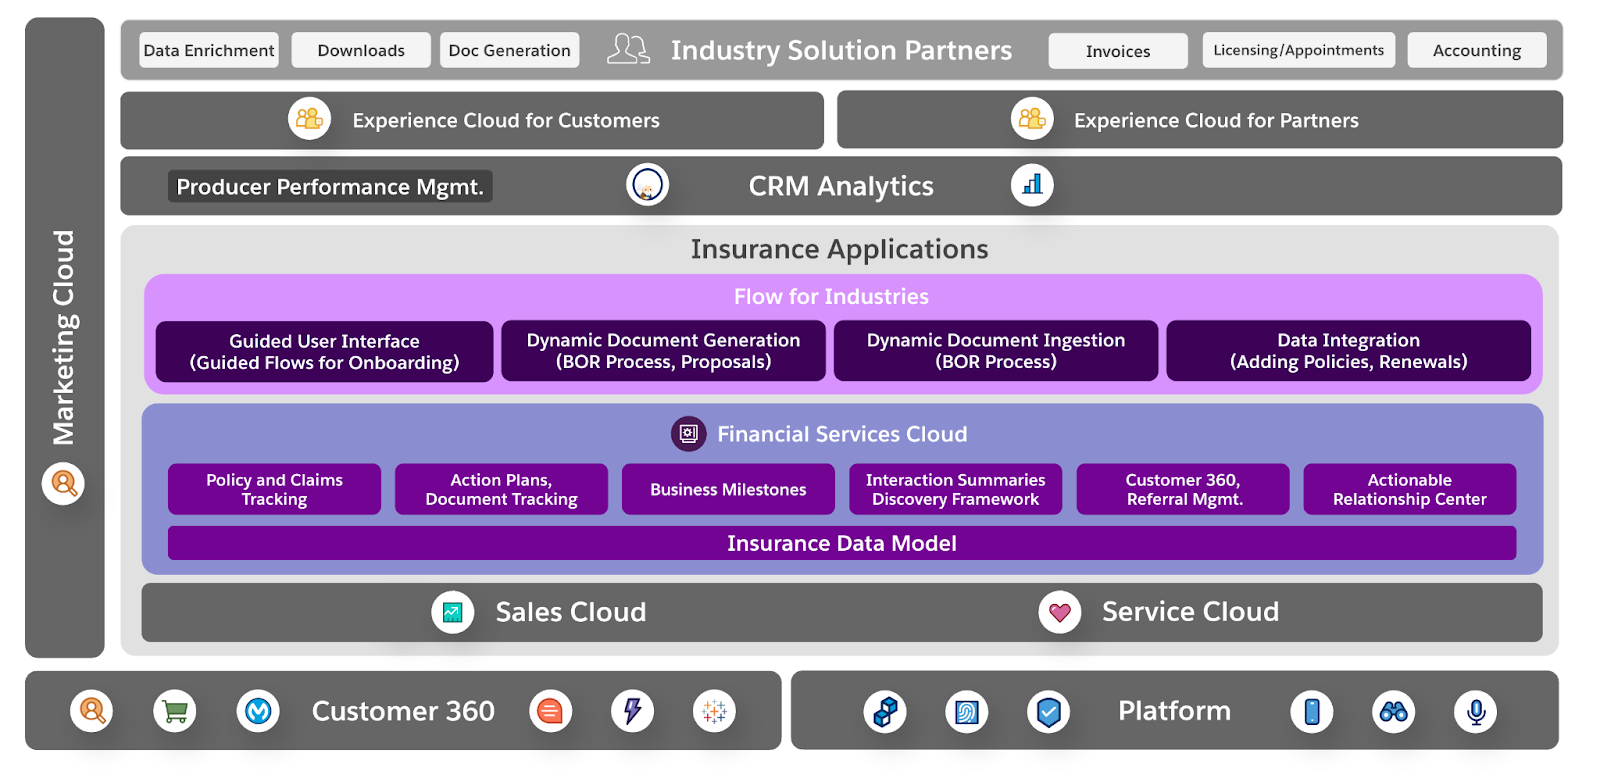
Task: Click the orange chat bubble icon in Customer 360
Action: pyautogui.click(x=550, y=711)
